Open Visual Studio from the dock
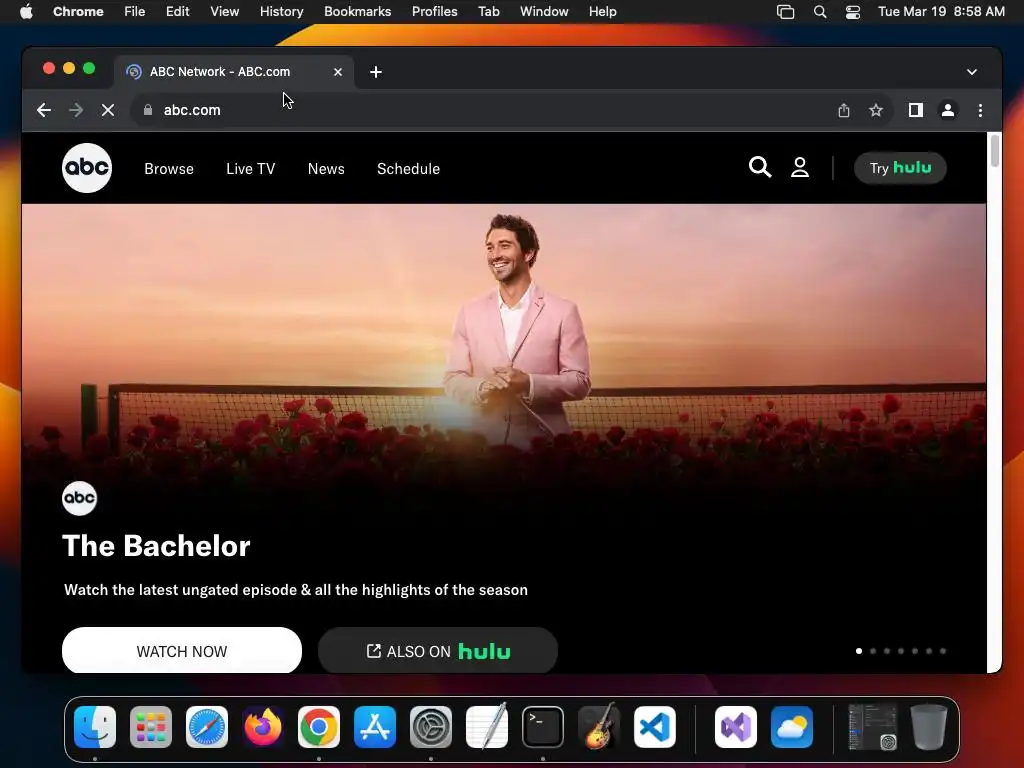Image resolution: width=1024 pixels, height=768 pixels. click(736, 727)
